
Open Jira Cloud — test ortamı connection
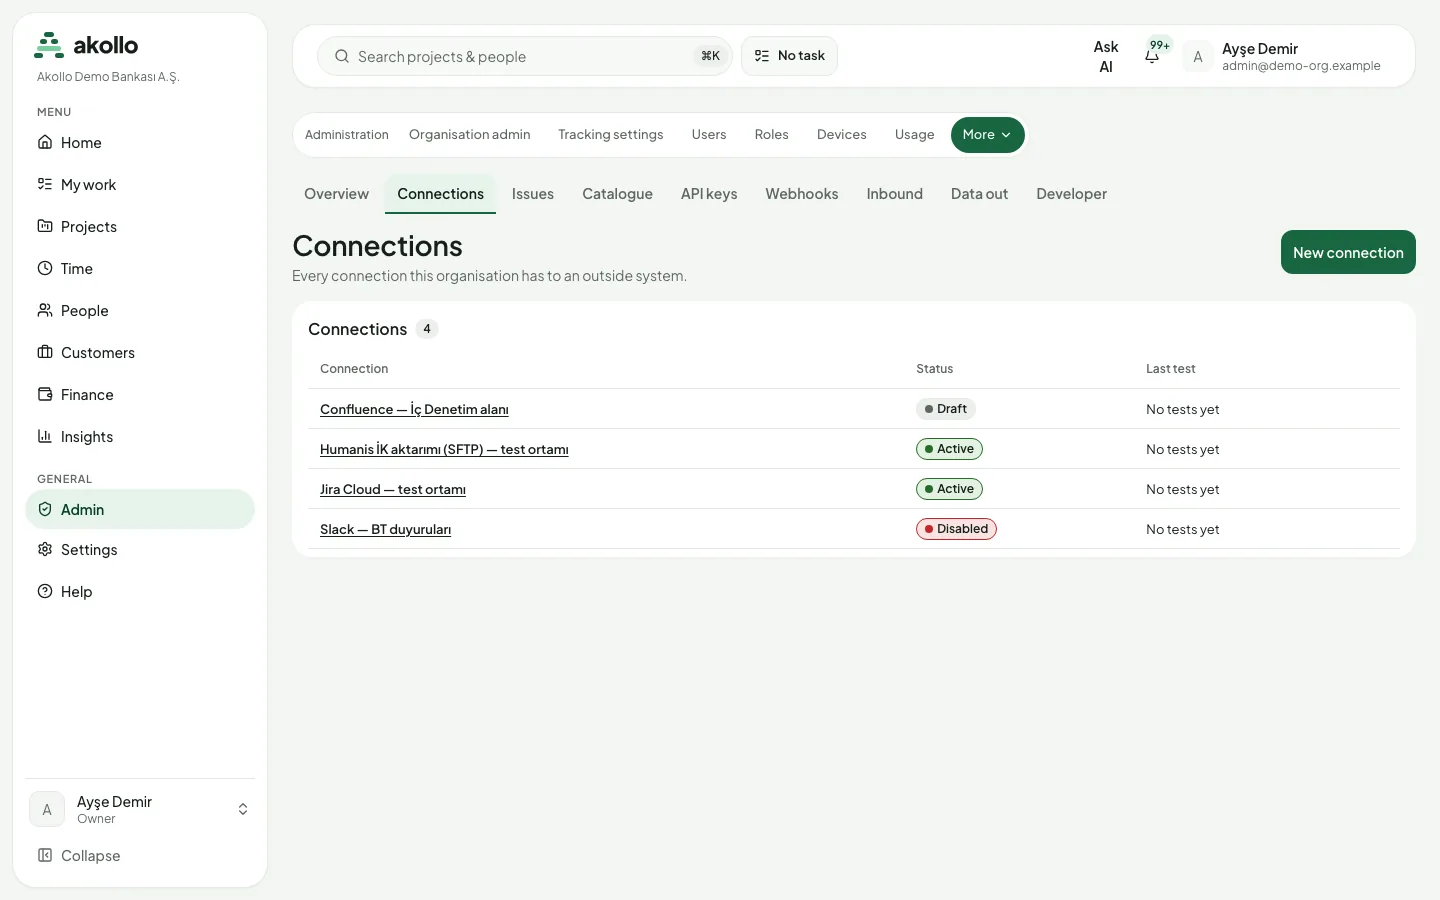click(393, 489)
